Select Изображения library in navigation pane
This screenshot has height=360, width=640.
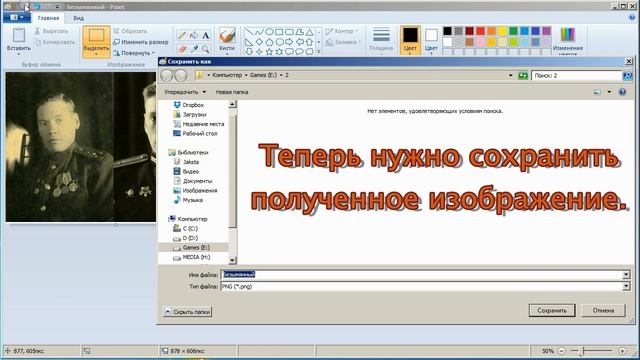click(195, 191)
